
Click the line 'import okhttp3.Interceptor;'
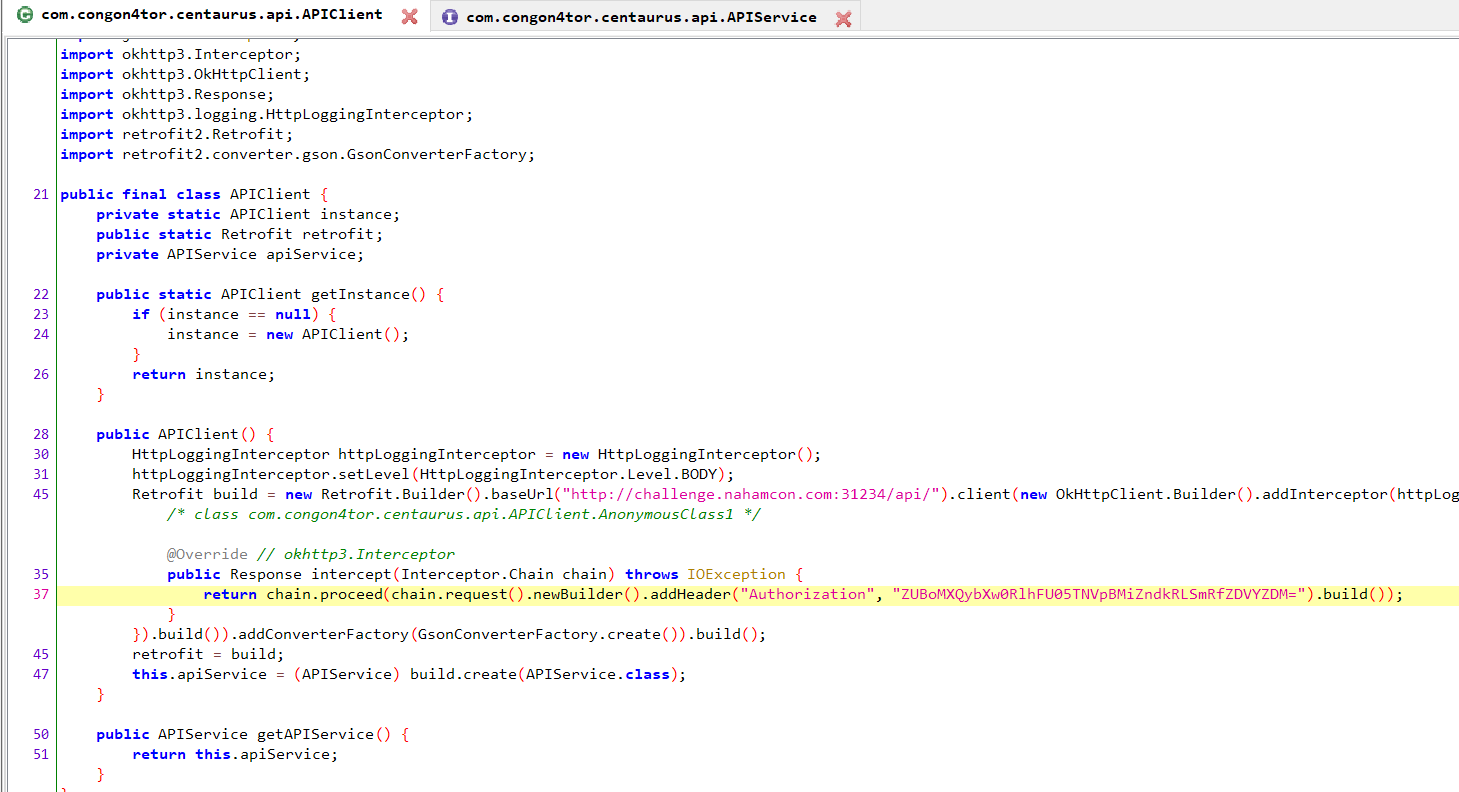click(x=180, y=54)
